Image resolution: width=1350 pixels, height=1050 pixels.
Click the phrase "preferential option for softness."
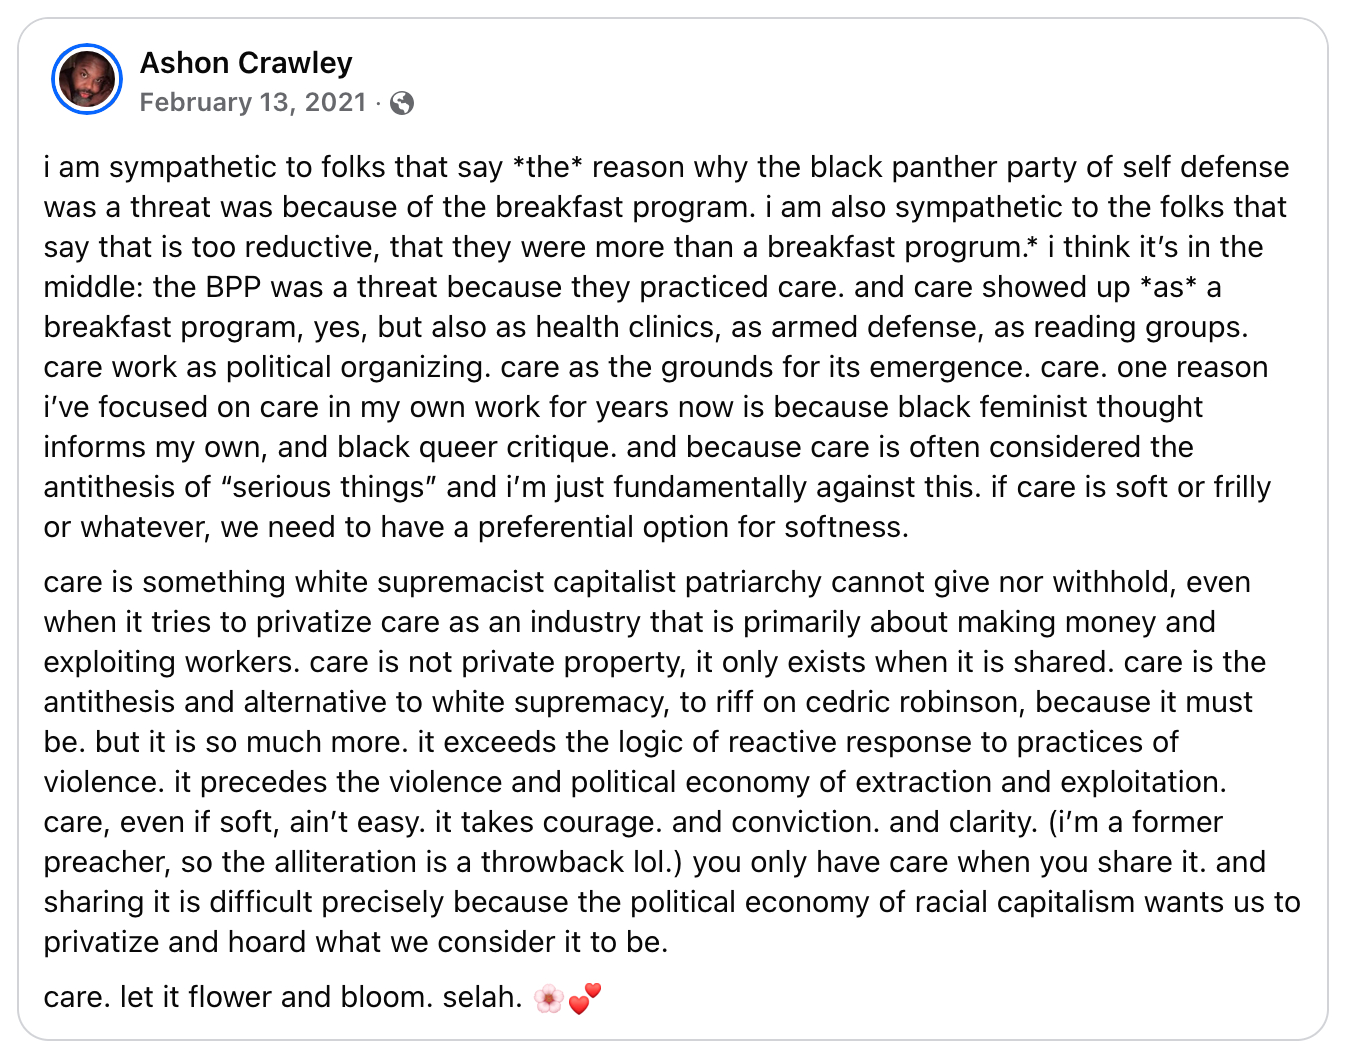pyautogui.click(x=693, y=527)
